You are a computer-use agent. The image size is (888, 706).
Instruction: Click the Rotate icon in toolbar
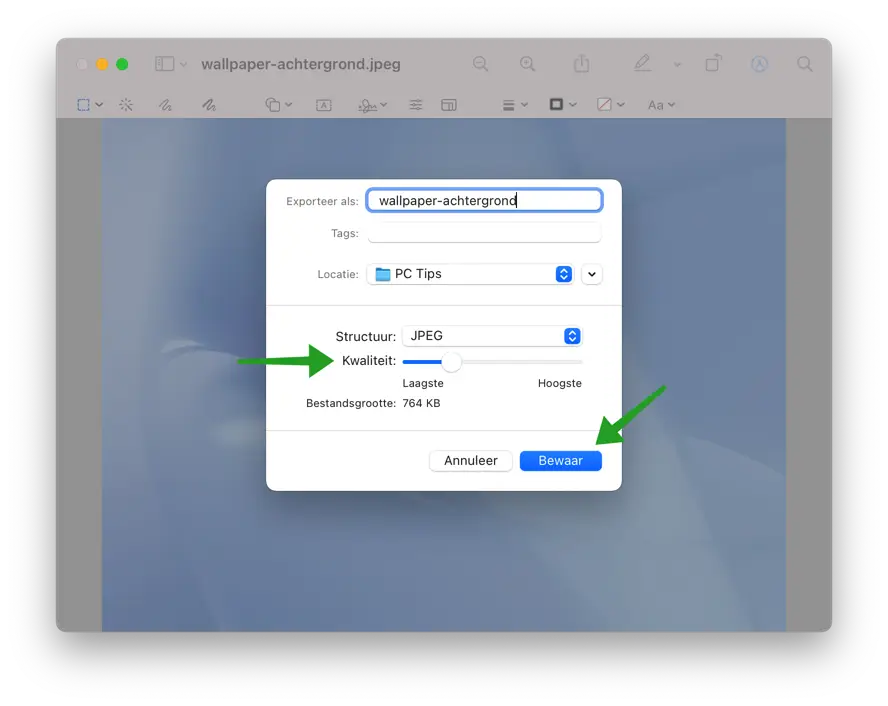click(x=714, y=63)
